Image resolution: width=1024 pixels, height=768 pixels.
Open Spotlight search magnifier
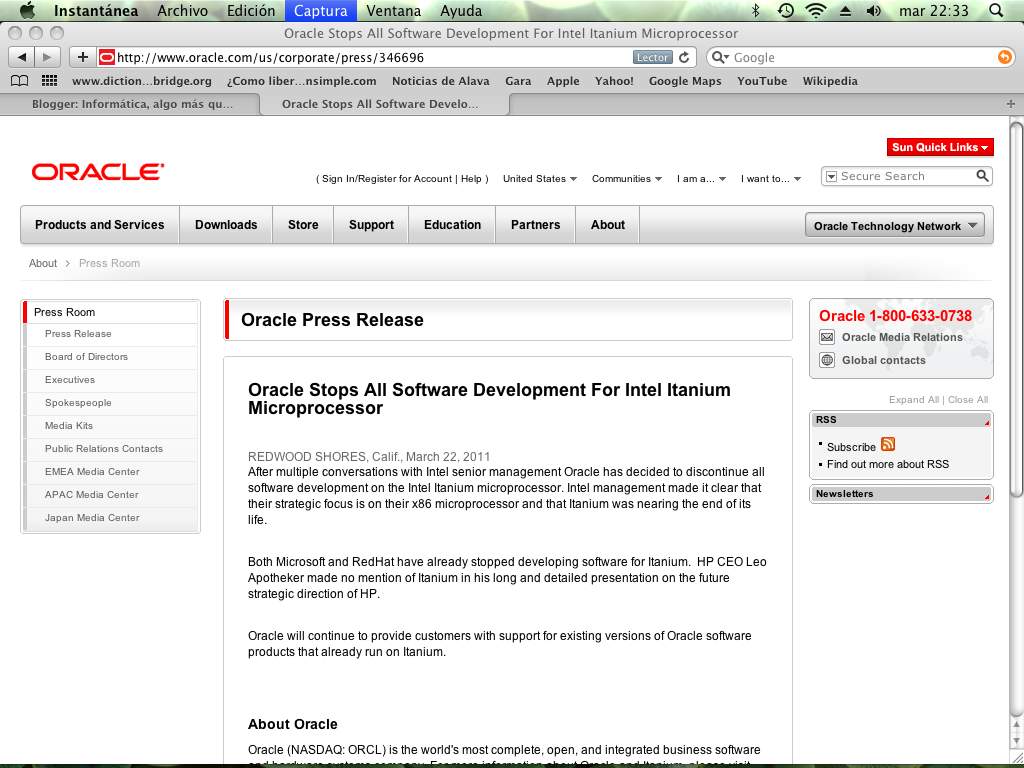[x=996, y=10]
